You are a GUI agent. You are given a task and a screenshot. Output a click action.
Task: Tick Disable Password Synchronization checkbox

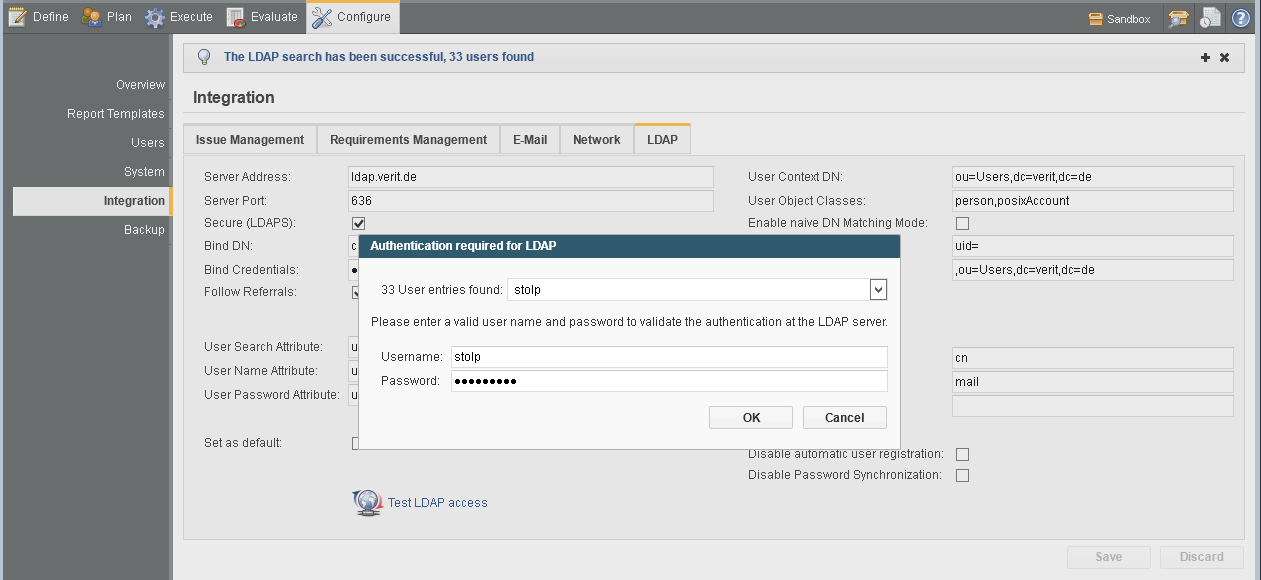click(962, 476)
